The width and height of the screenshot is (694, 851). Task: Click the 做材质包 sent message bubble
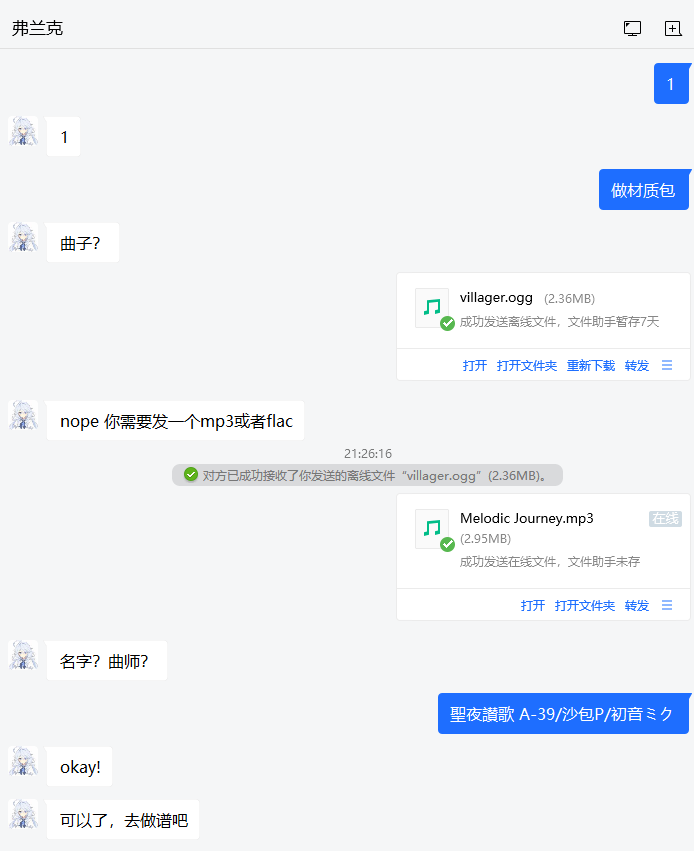tap(644, 189)
